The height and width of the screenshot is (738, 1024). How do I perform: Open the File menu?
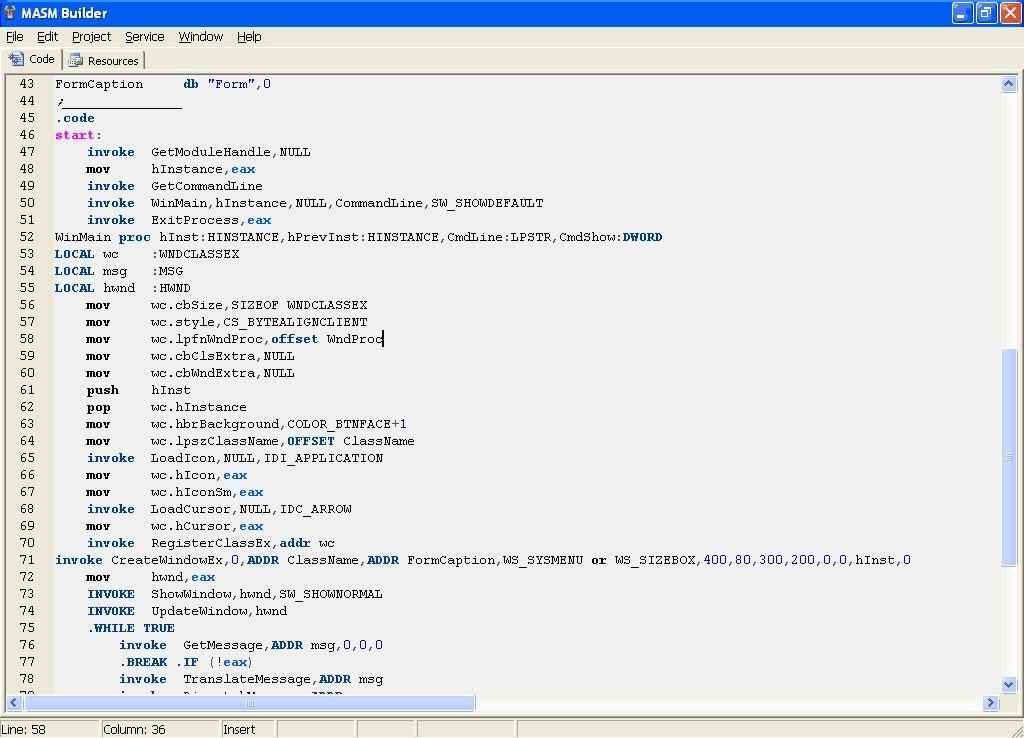[14, 37]
